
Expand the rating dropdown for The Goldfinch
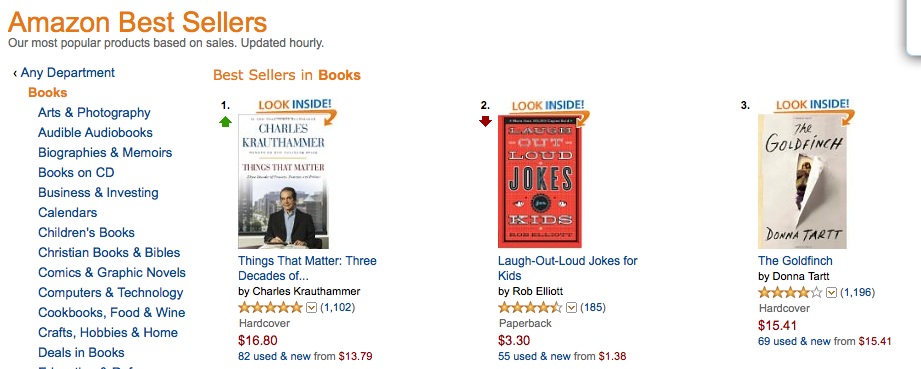point(832,292)
